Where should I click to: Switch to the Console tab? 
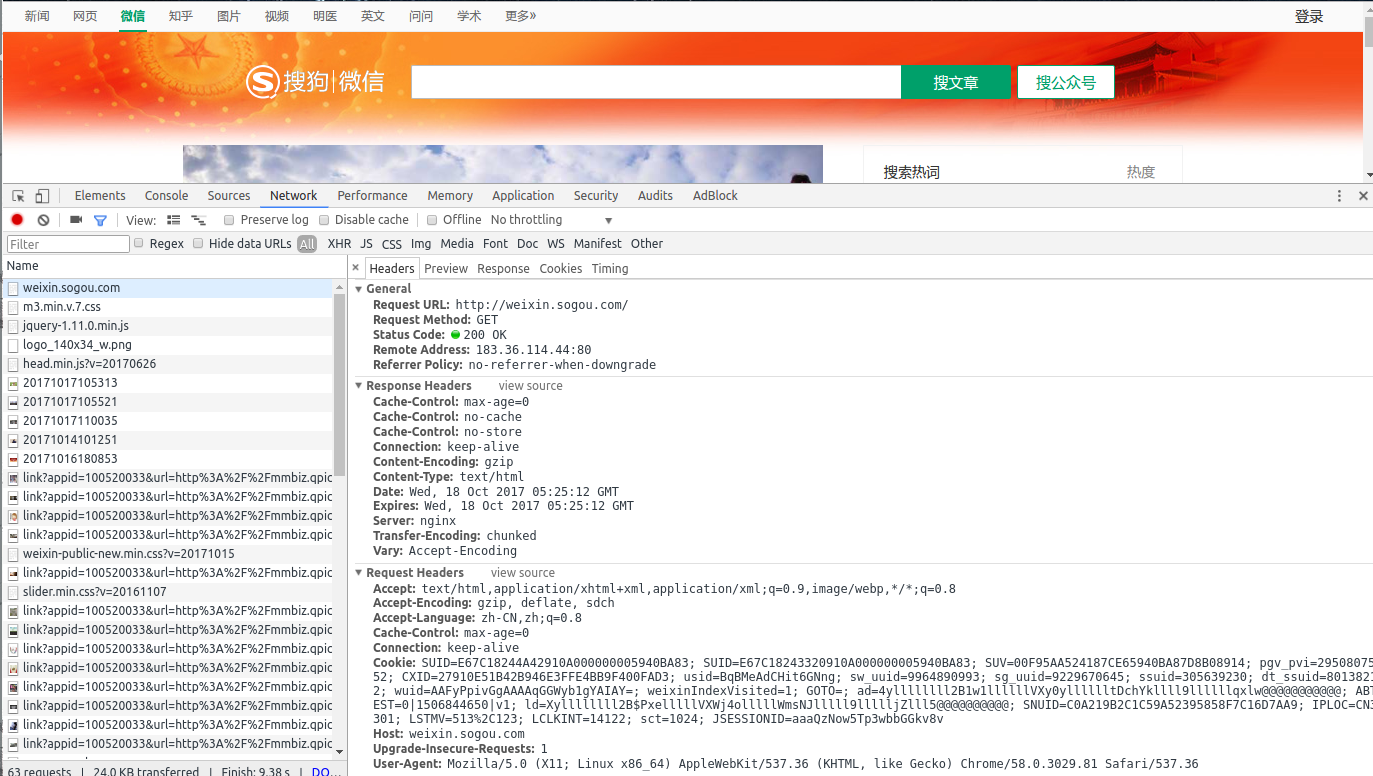click(166, 196)
